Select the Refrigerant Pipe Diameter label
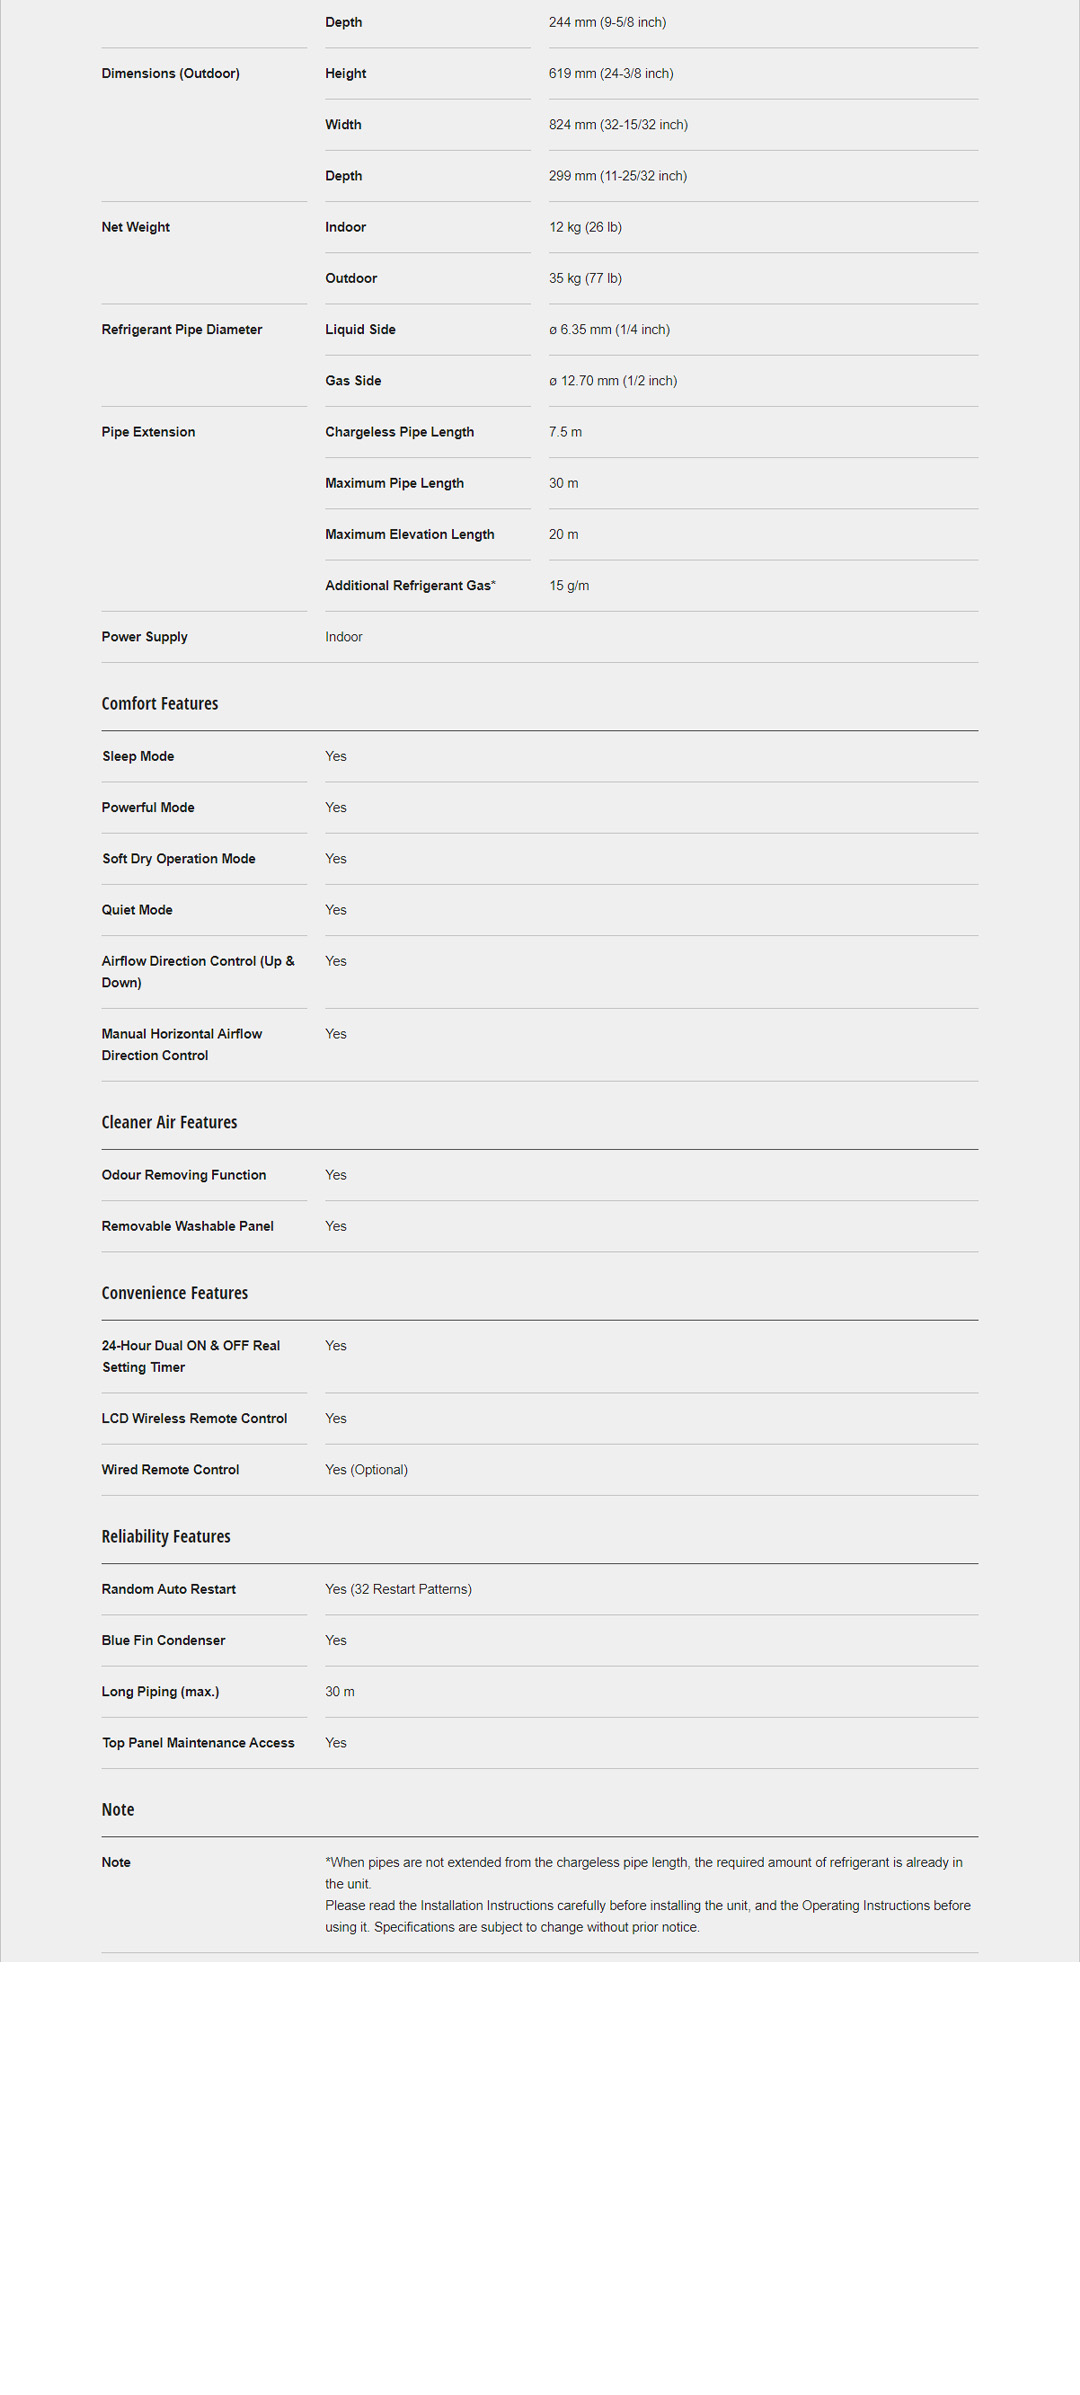This screenshot has width=1080, height=2395. coord(181,330)
